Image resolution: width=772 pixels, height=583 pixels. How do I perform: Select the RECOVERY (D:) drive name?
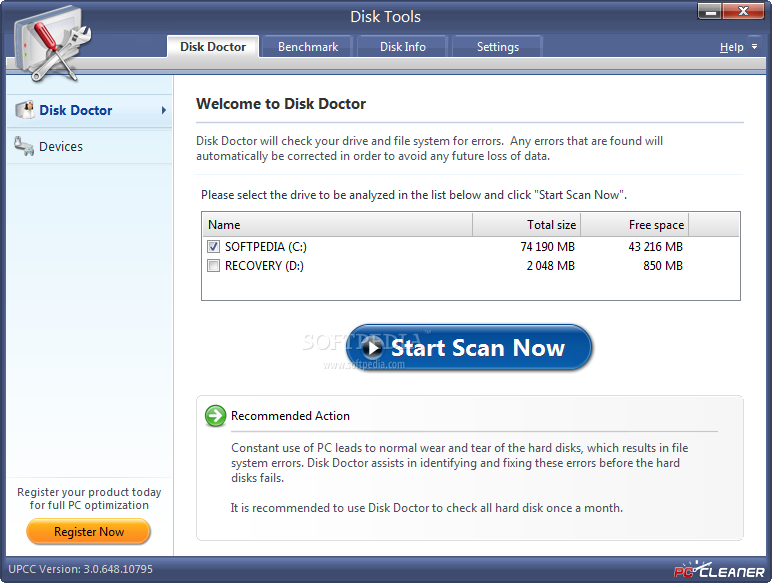[x=264, y=266]
